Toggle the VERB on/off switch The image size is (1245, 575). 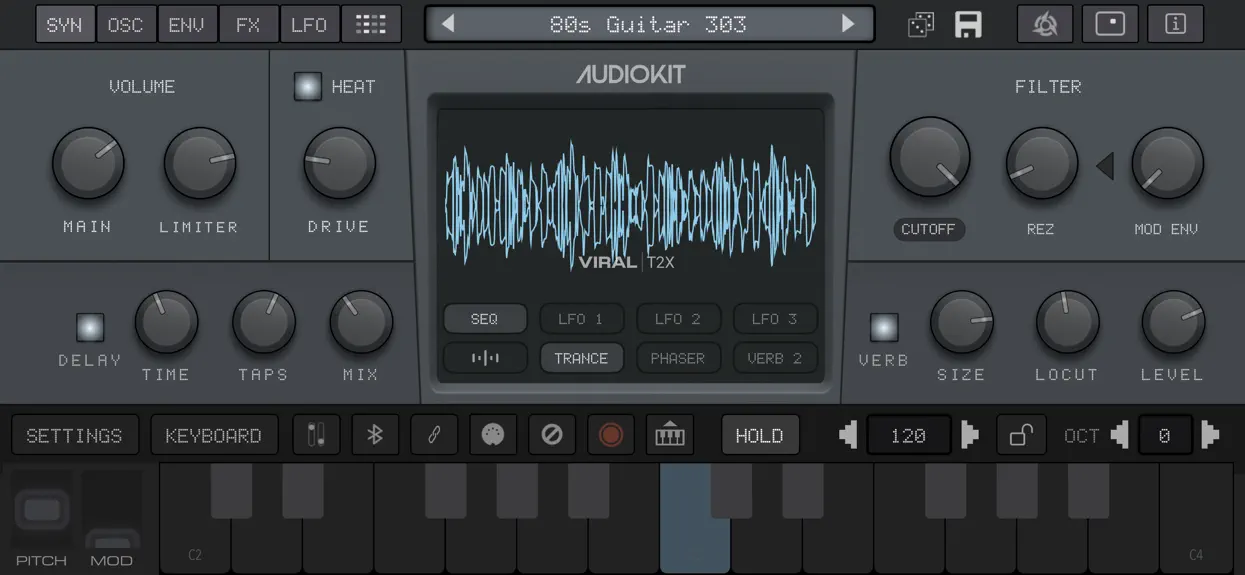(883, 327)
